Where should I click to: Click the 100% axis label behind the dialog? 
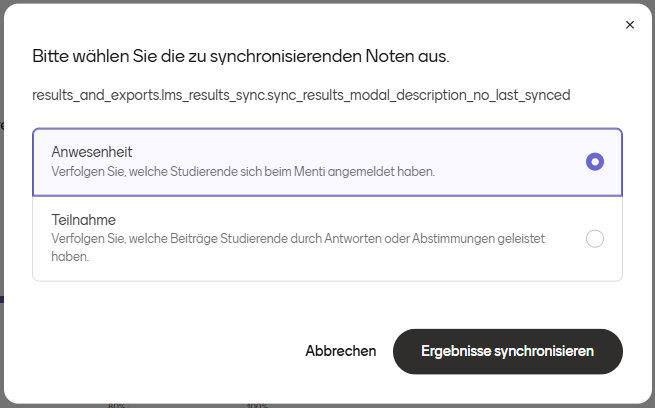(x=257, y=405)
